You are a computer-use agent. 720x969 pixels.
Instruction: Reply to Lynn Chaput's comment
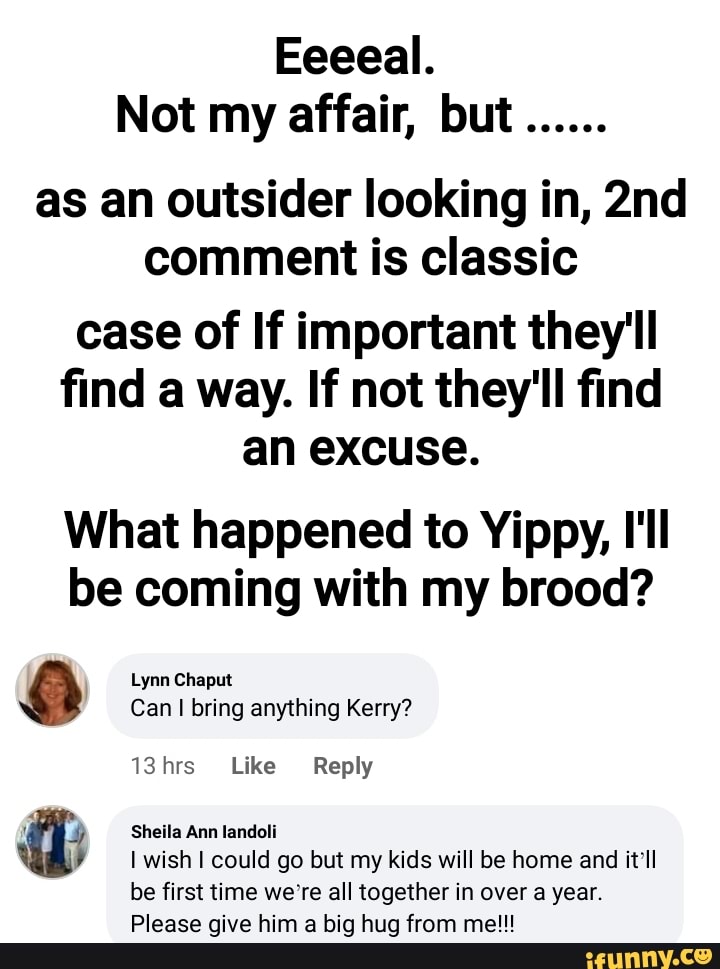[342, 766]
